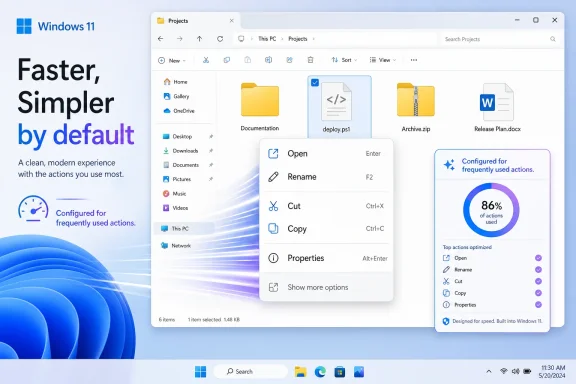
Task: Click the Share icon in Explorer toolbar
Action: click(289, 60)
